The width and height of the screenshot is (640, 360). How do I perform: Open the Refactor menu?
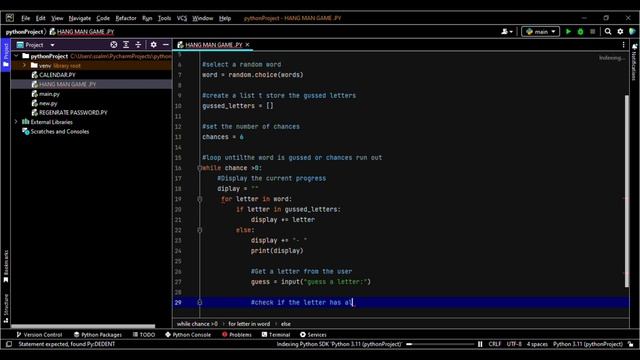(x=126, y=18)
